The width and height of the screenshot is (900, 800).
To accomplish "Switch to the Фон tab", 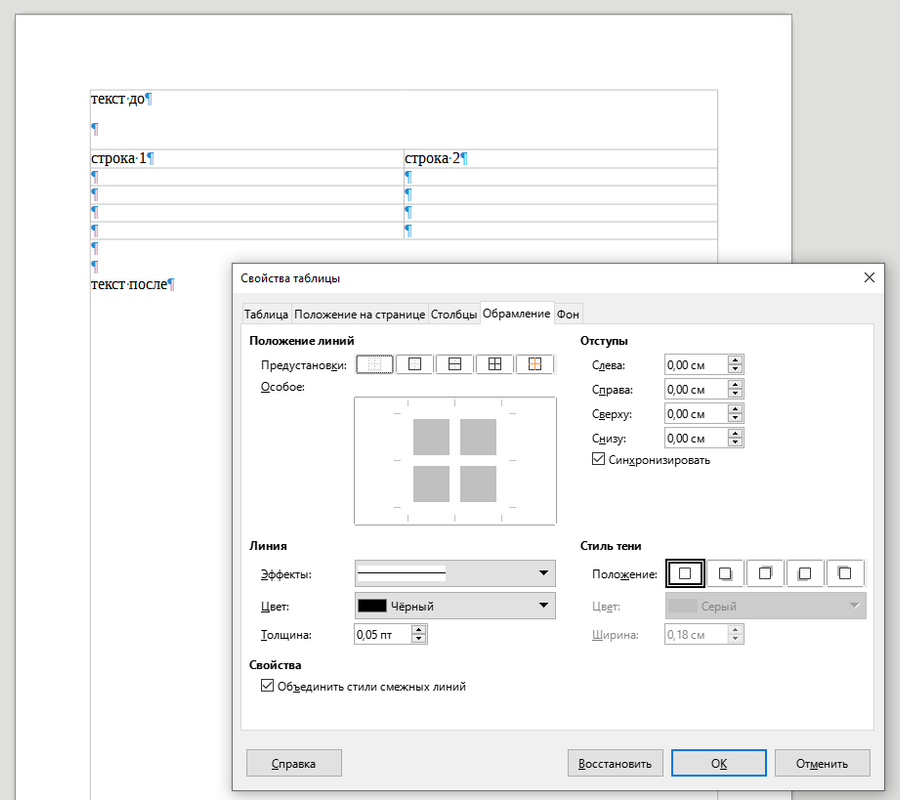I will pyautogui.click(x=568, y=314).
